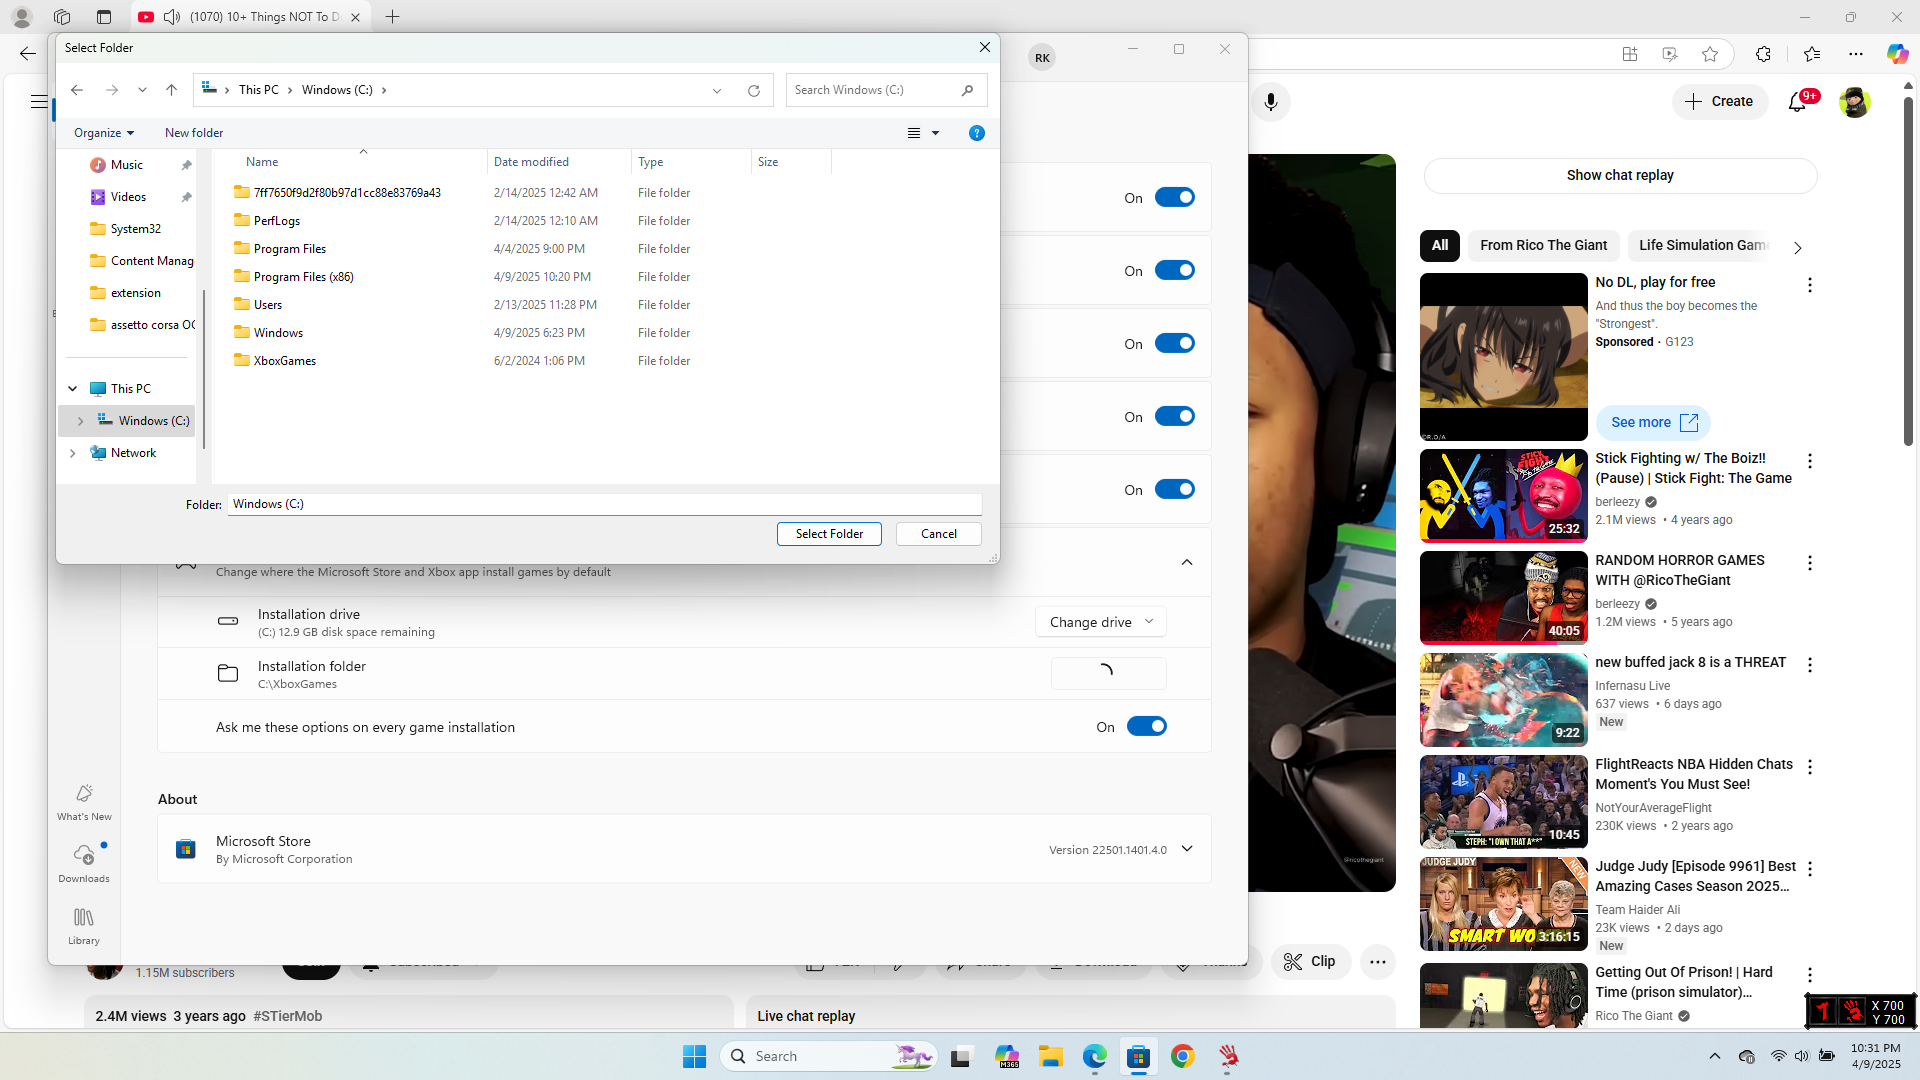
Task: Click the Folder name input field
Action: tap(604, 504)
